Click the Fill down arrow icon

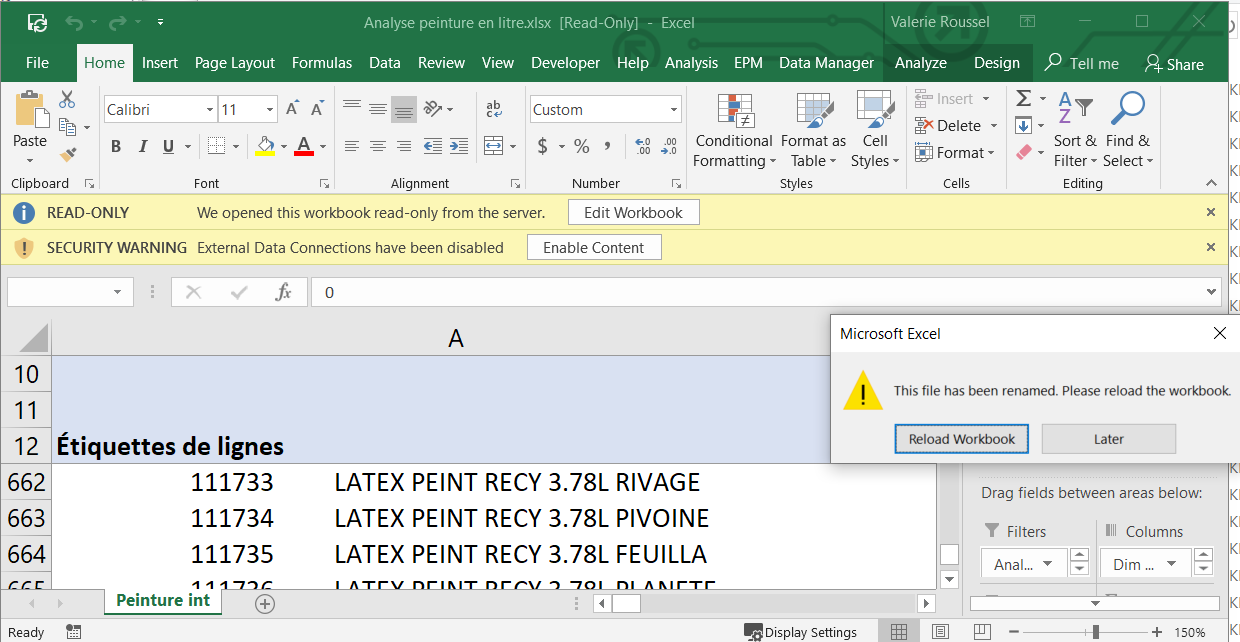tap(1024, 126)
